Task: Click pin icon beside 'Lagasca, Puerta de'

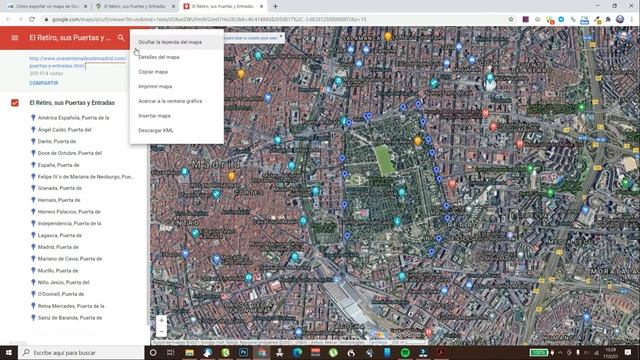Action: pyautogui.click(x=33, y=235)
